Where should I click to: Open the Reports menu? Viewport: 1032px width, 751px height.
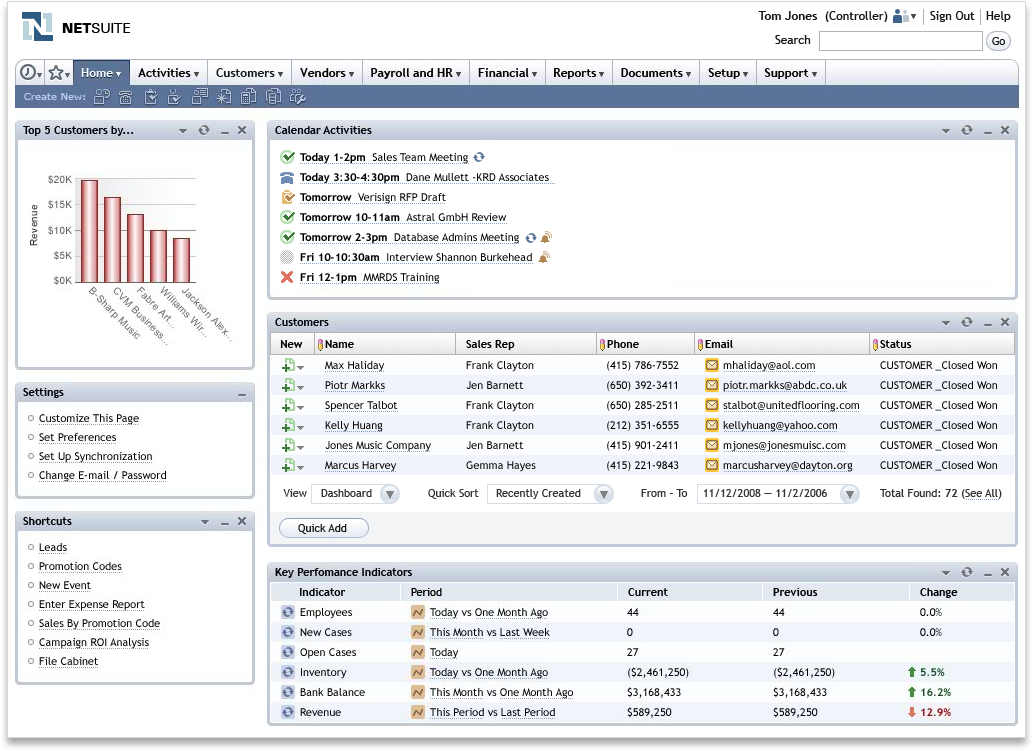[579, 73]
